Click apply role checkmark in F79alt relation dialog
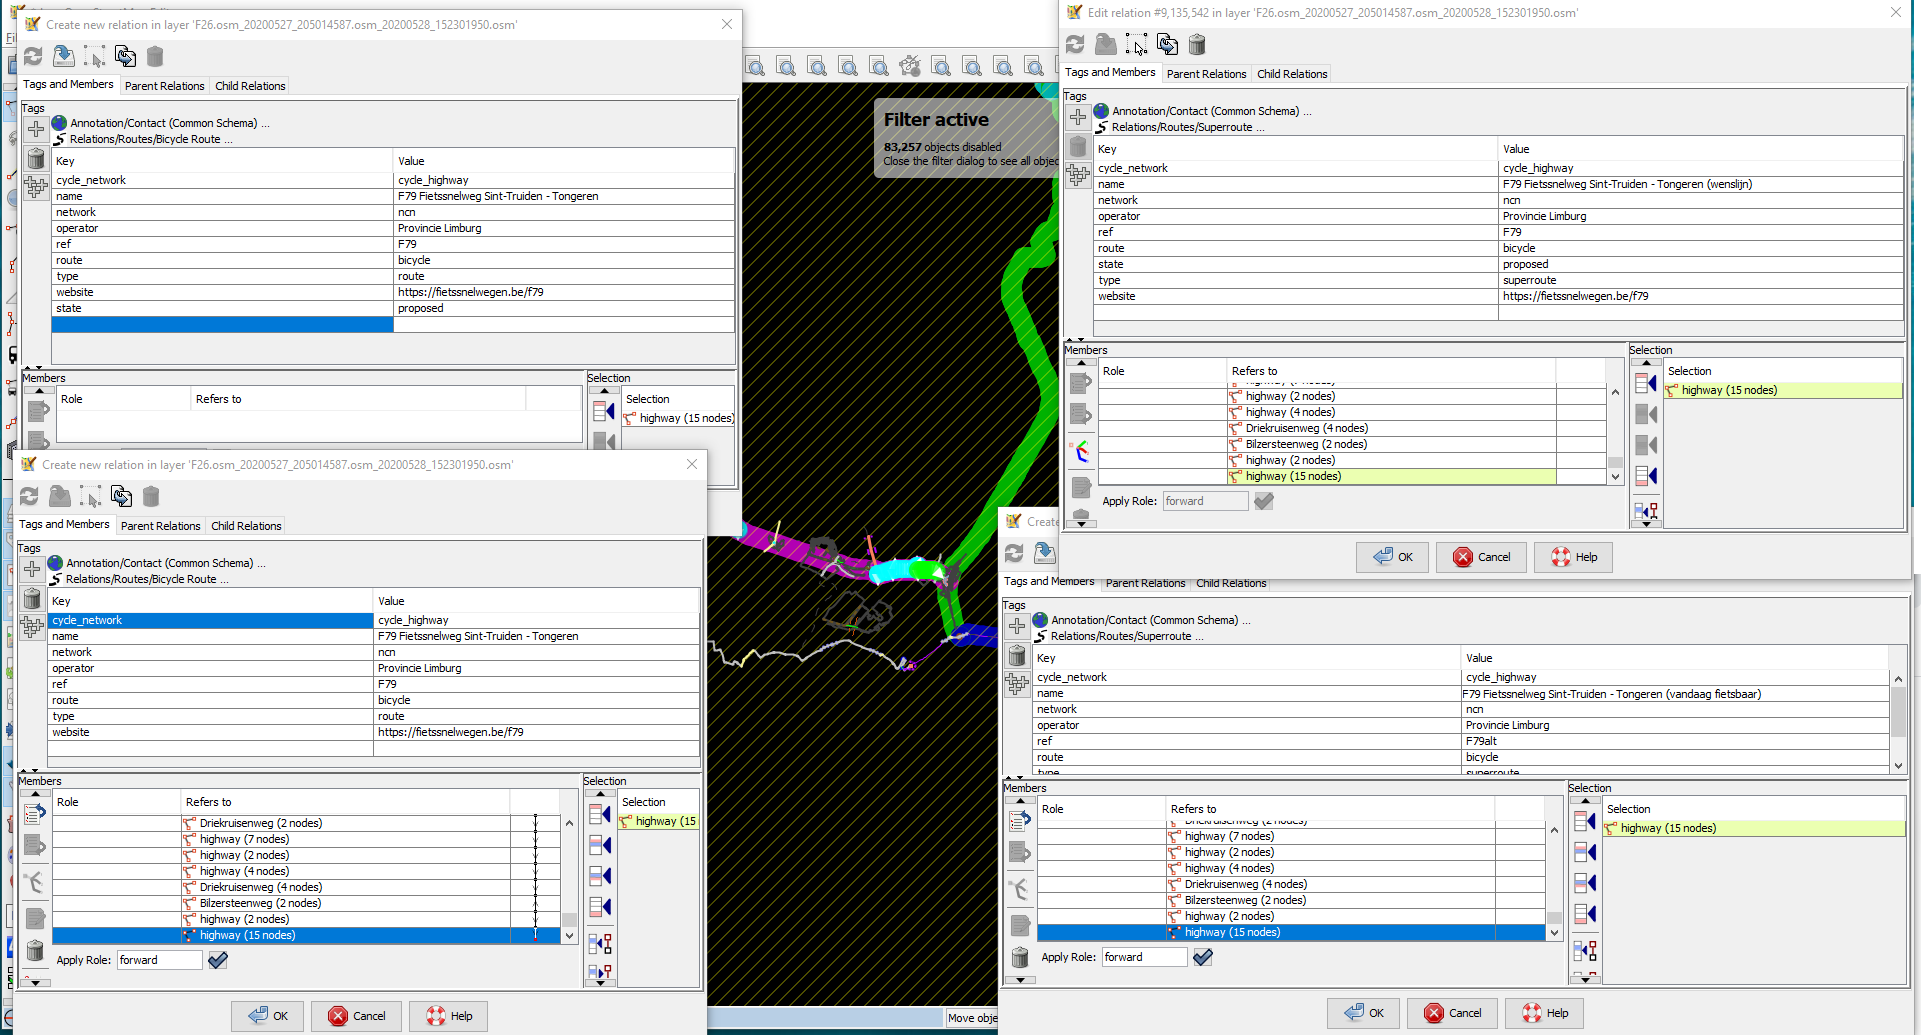Viewport: 1921px width, 1035px height. [x=1203, y=957]
